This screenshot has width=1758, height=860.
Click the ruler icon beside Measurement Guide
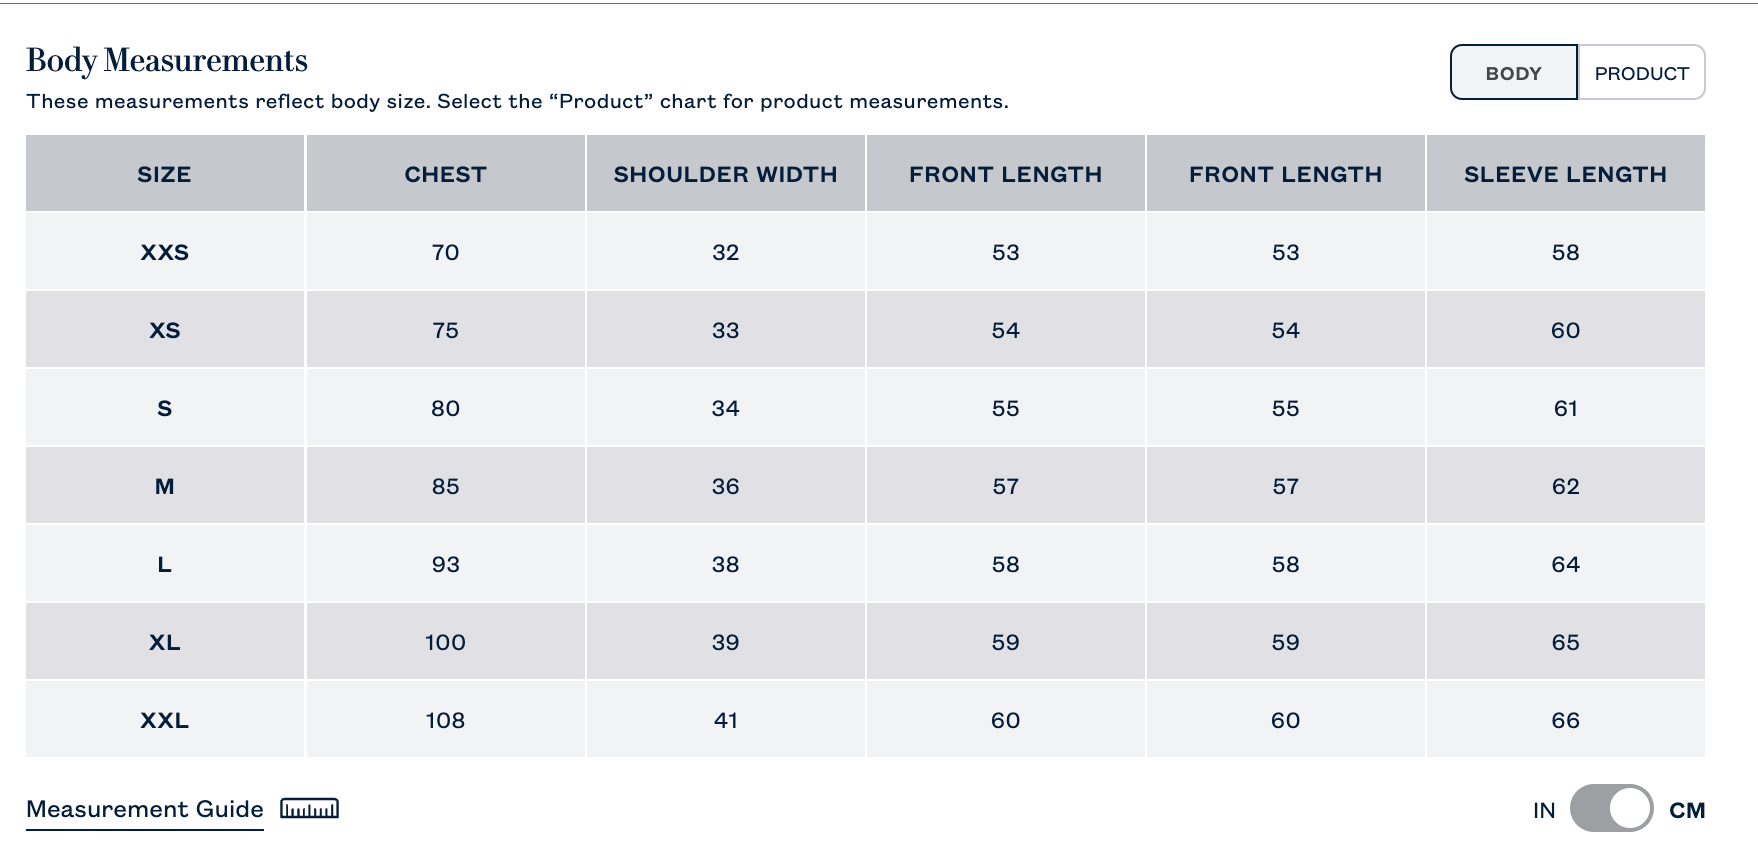tap(309, 809)
